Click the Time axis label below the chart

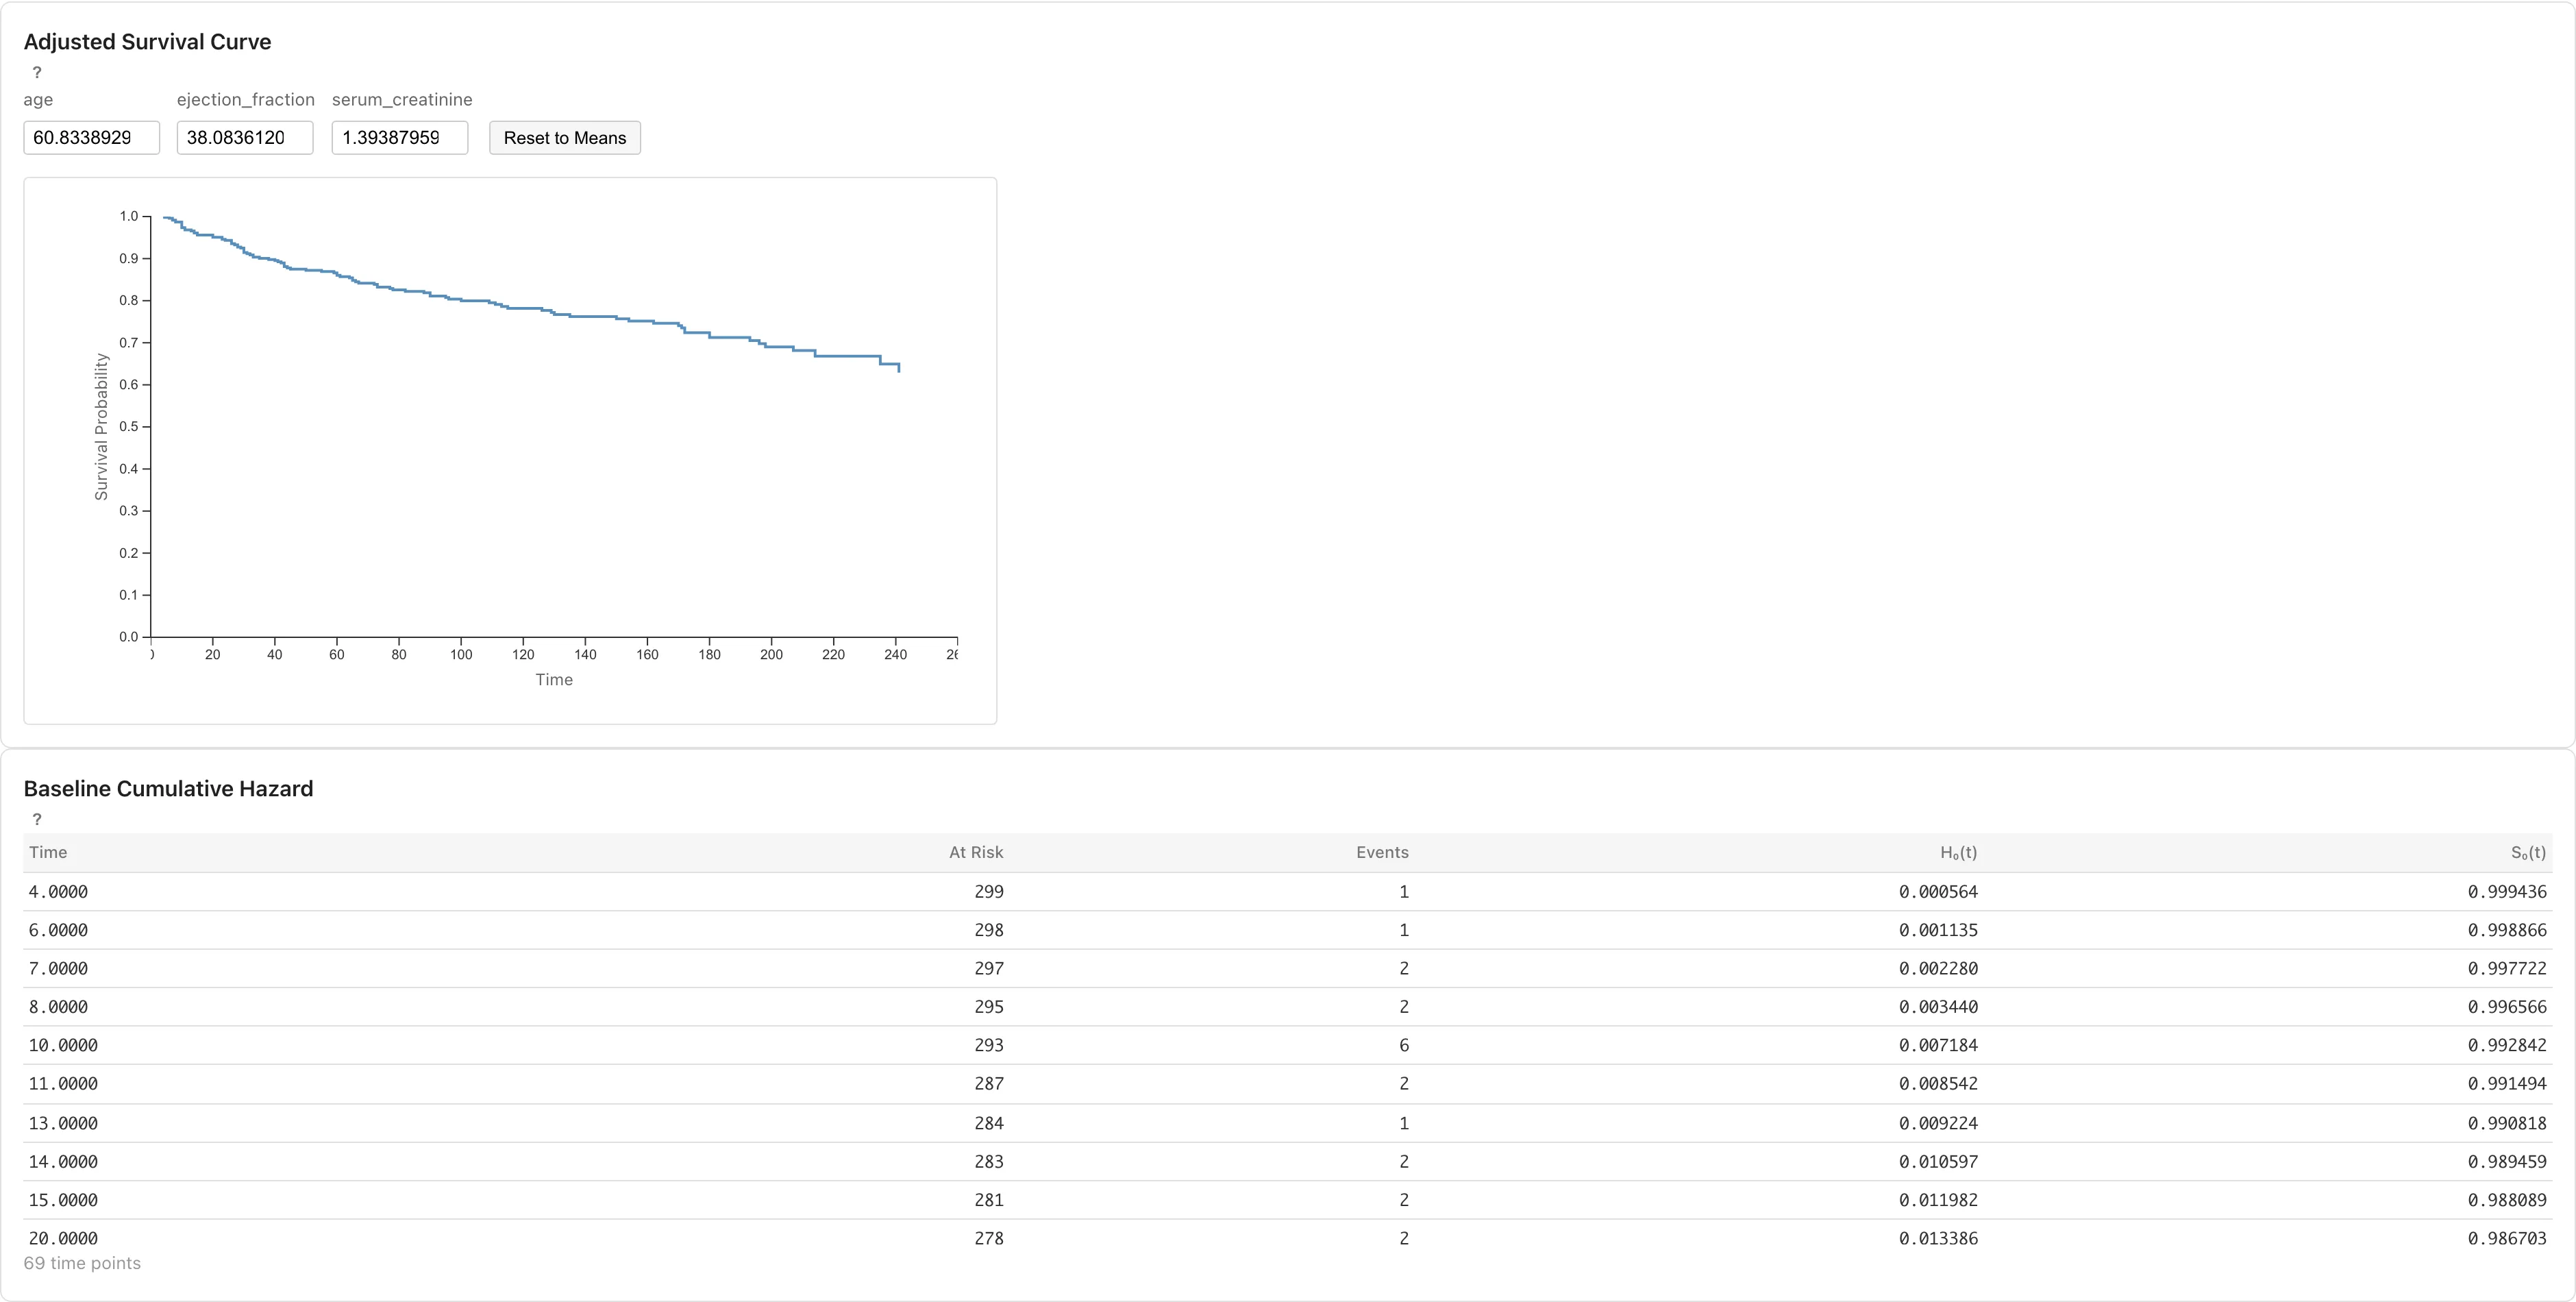point(554,680)
